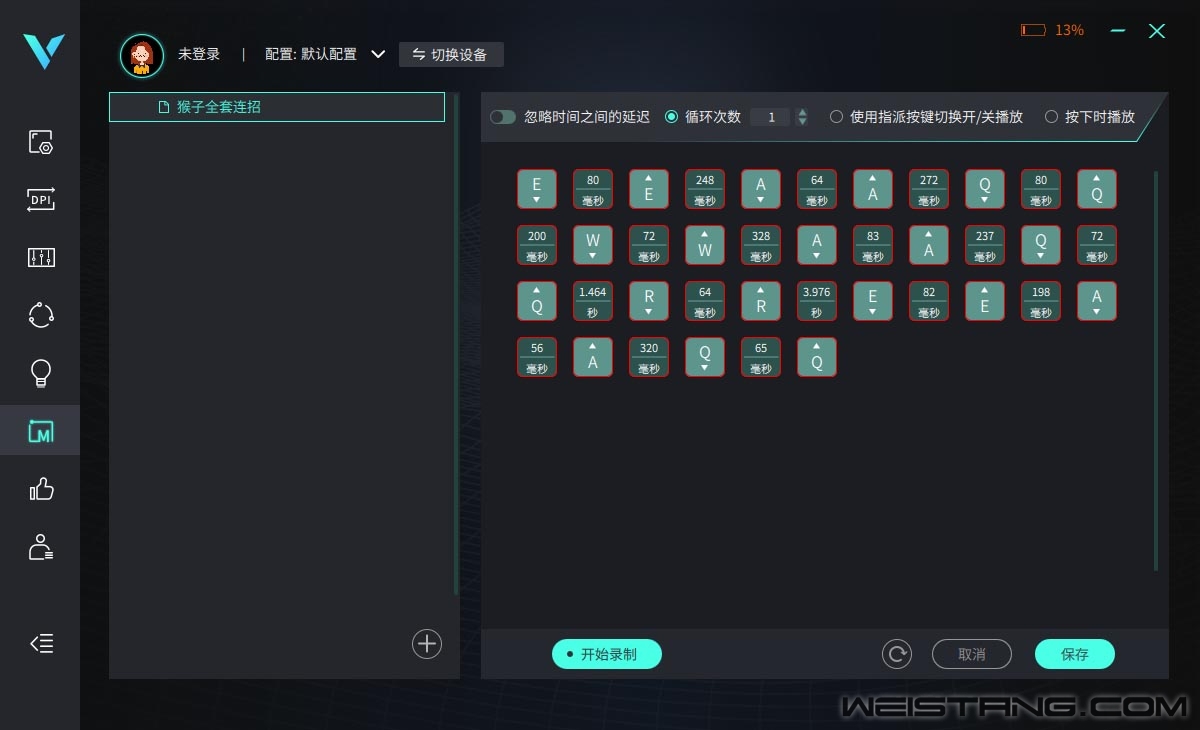Open the macro manager sidebar icon
The width and height of the screenshot is (1200, 730).
point(41,432)
